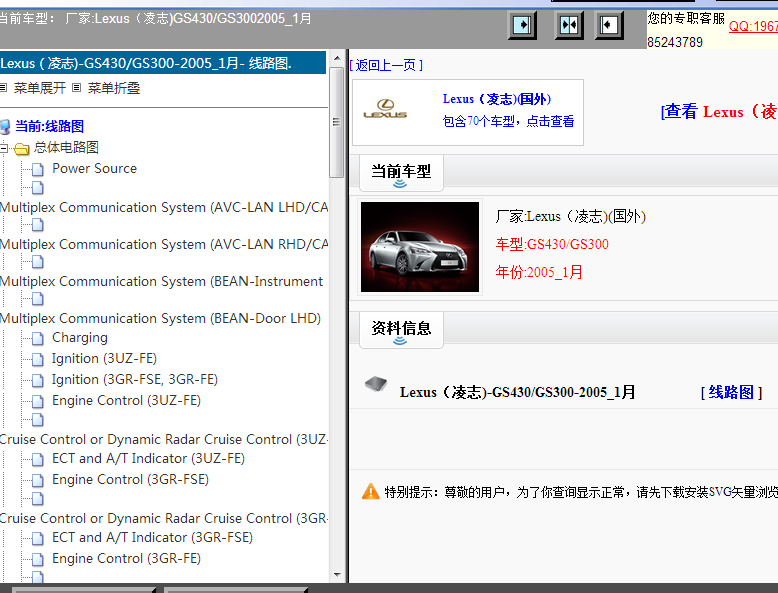Image resolution: width=778 pixels, height=593 pixels.
Task: Open Cruise Control or Dynamic Radar (3UZ) entry
Action: click(164, 440)
